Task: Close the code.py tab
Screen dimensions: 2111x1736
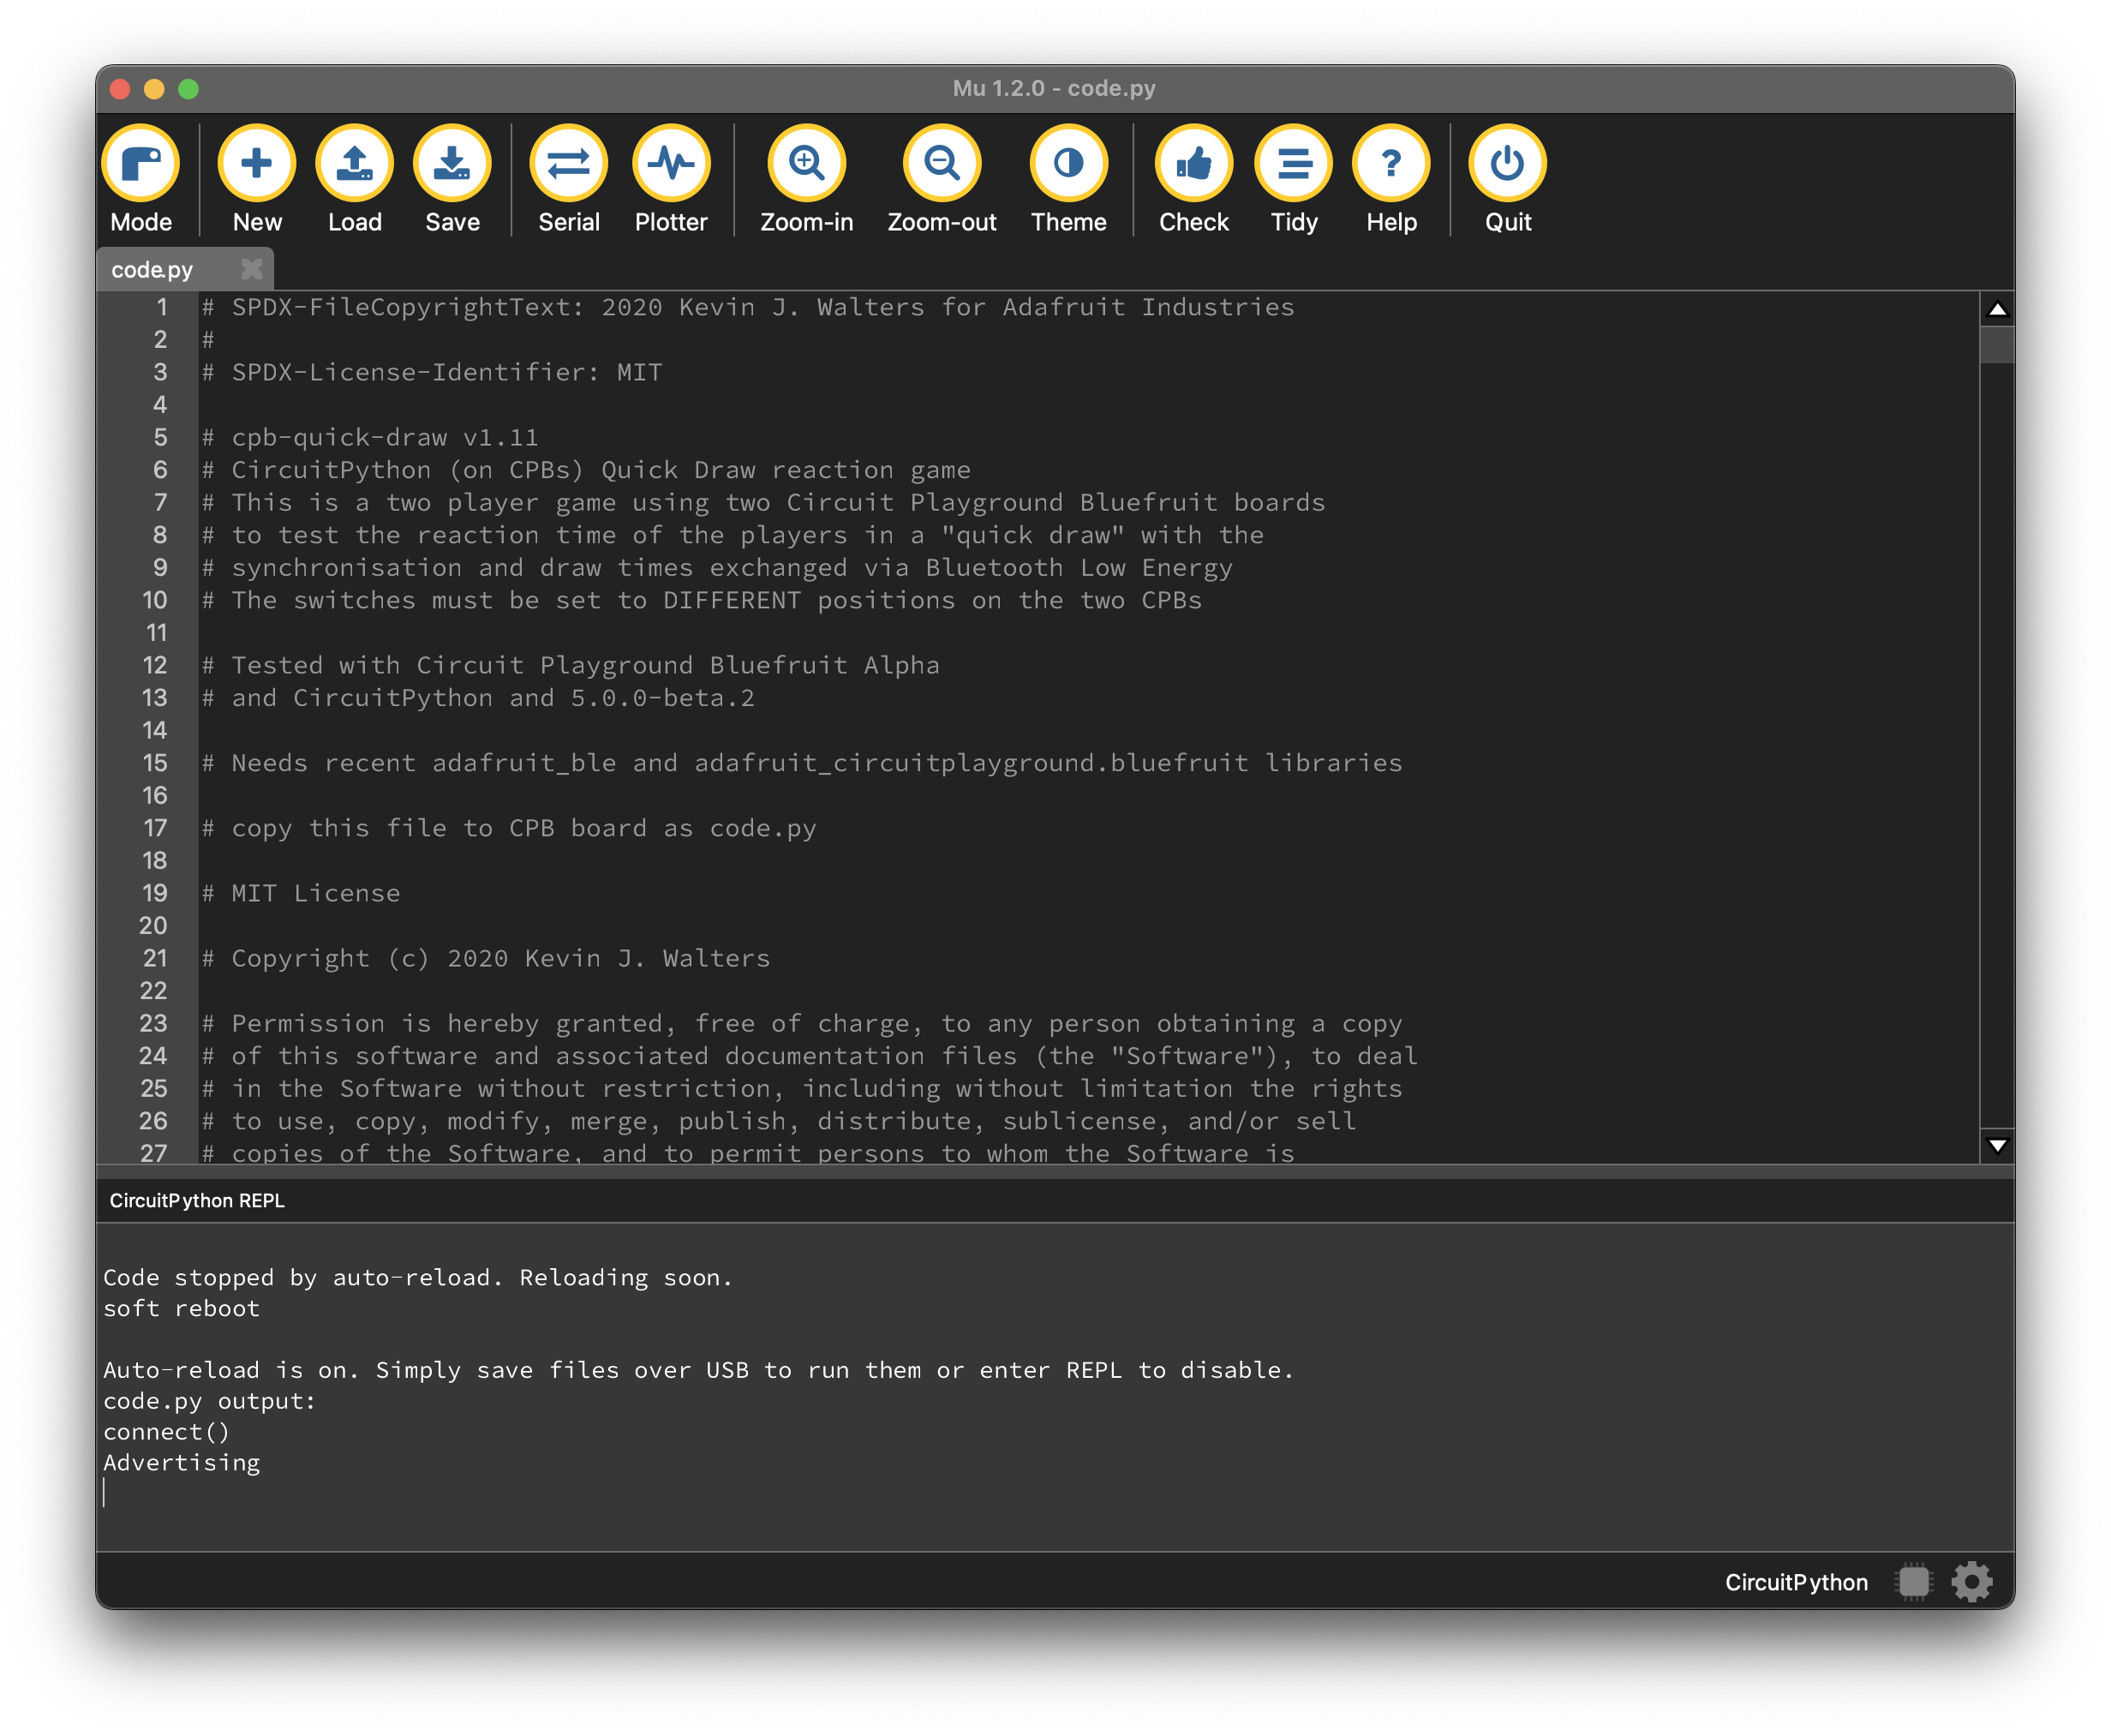Action: point(251,269)
